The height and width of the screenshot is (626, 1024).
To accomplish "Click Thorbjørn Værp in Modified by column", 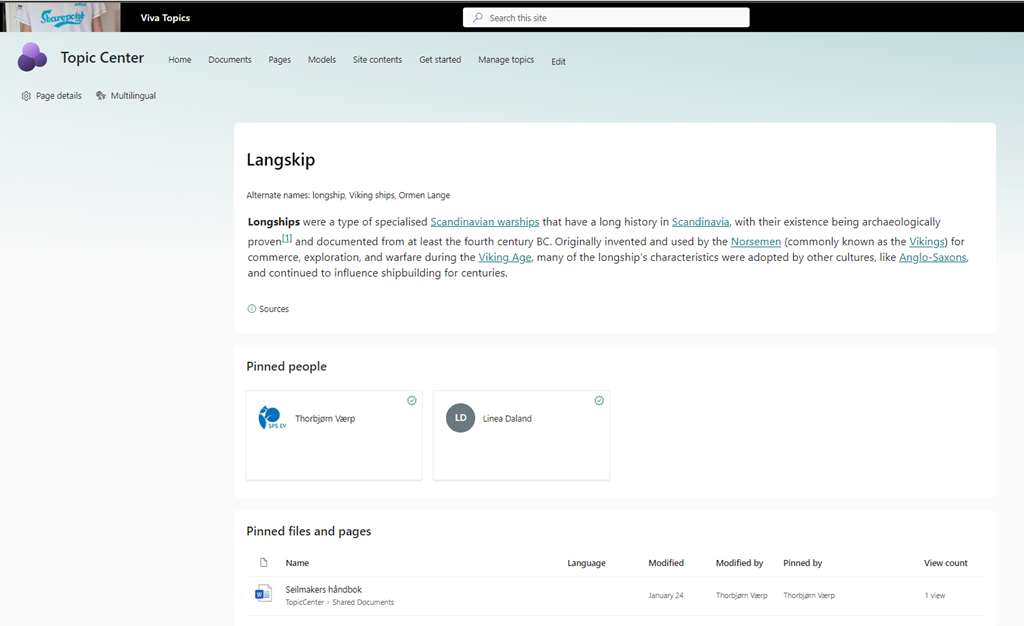I will tap(741, 595).
